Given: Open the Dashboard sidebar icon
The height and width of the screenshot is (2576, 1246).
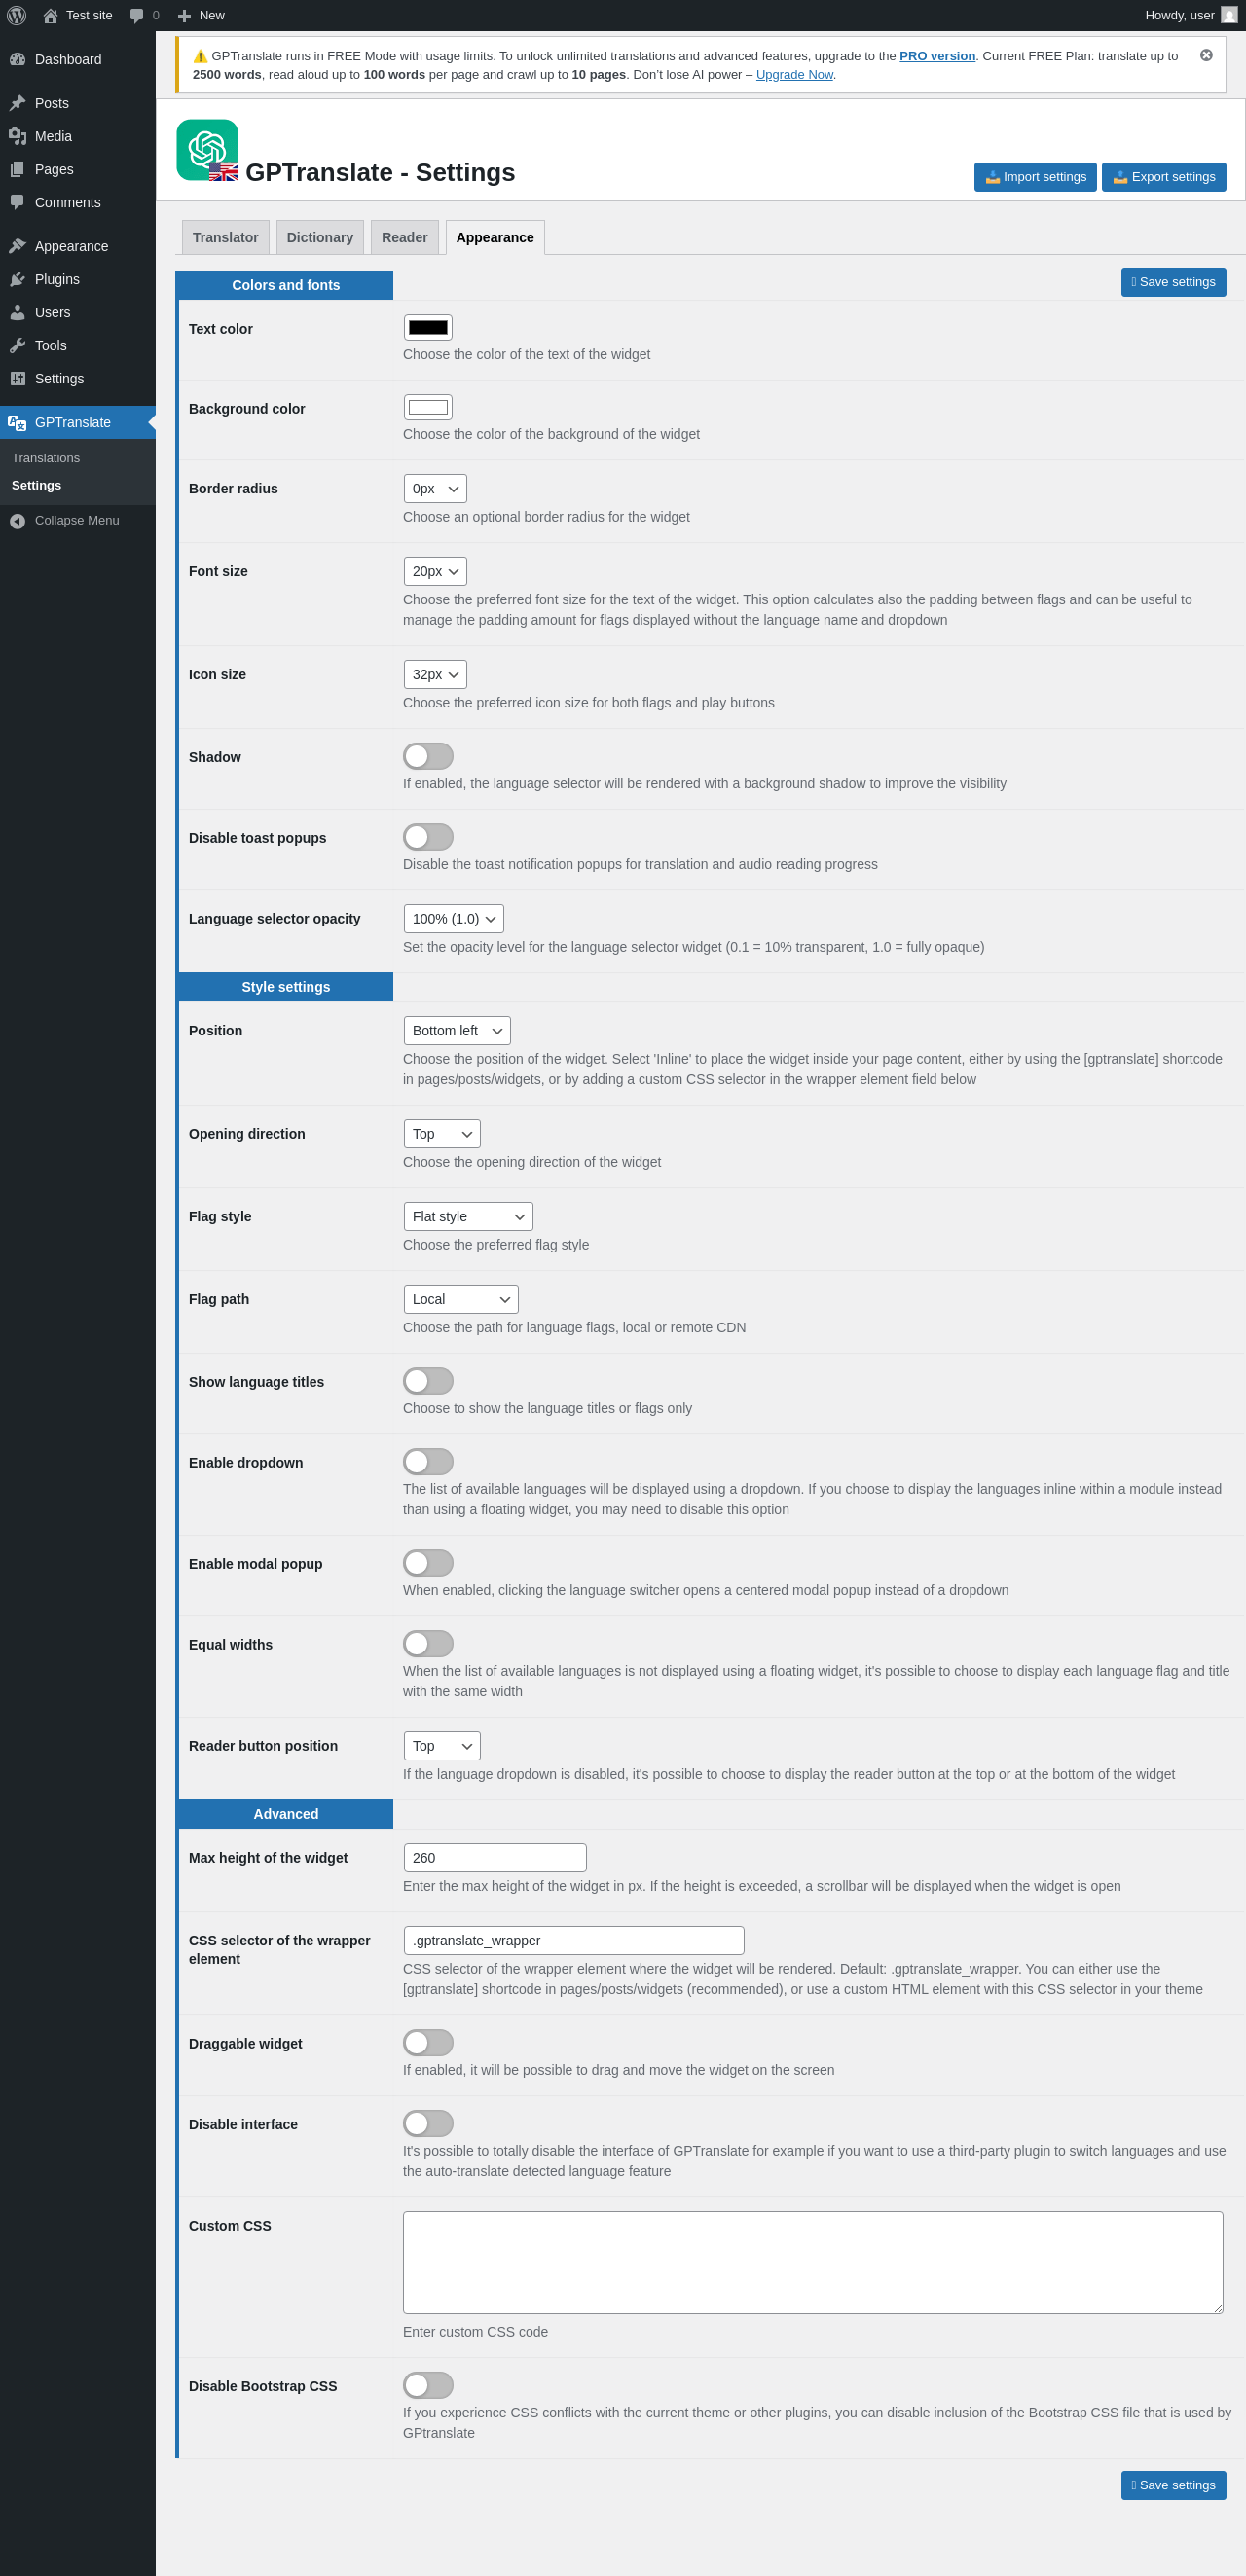Looking at the screenshot, I should pos(17,59).
